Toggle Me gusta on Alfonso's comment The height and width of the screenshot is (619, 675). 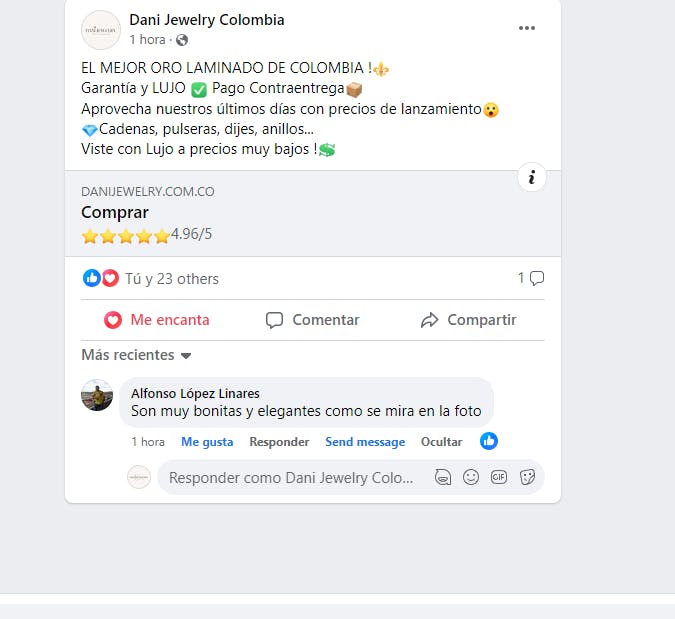pos(207,442)
